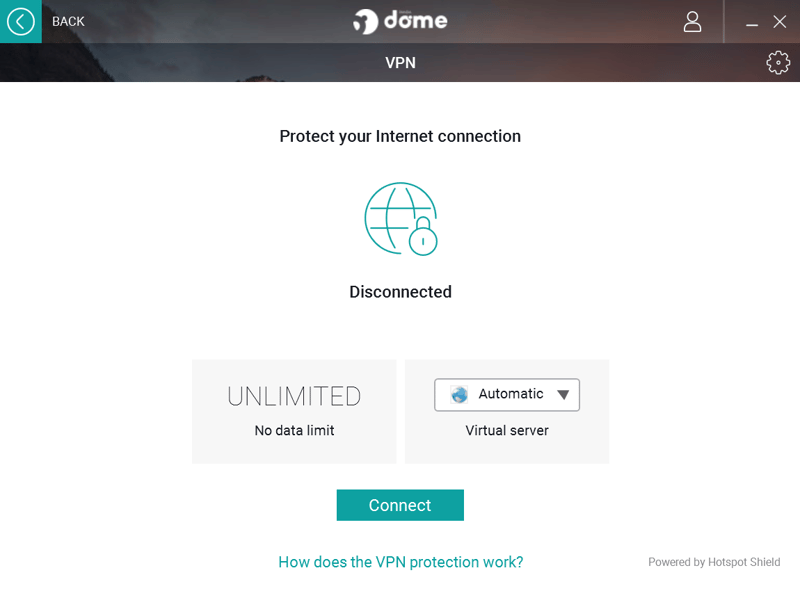Image resolution: width=800 pixels, height=591 pixels.
Task: Click the globe icon in server selector
Action: click(459, 395)
